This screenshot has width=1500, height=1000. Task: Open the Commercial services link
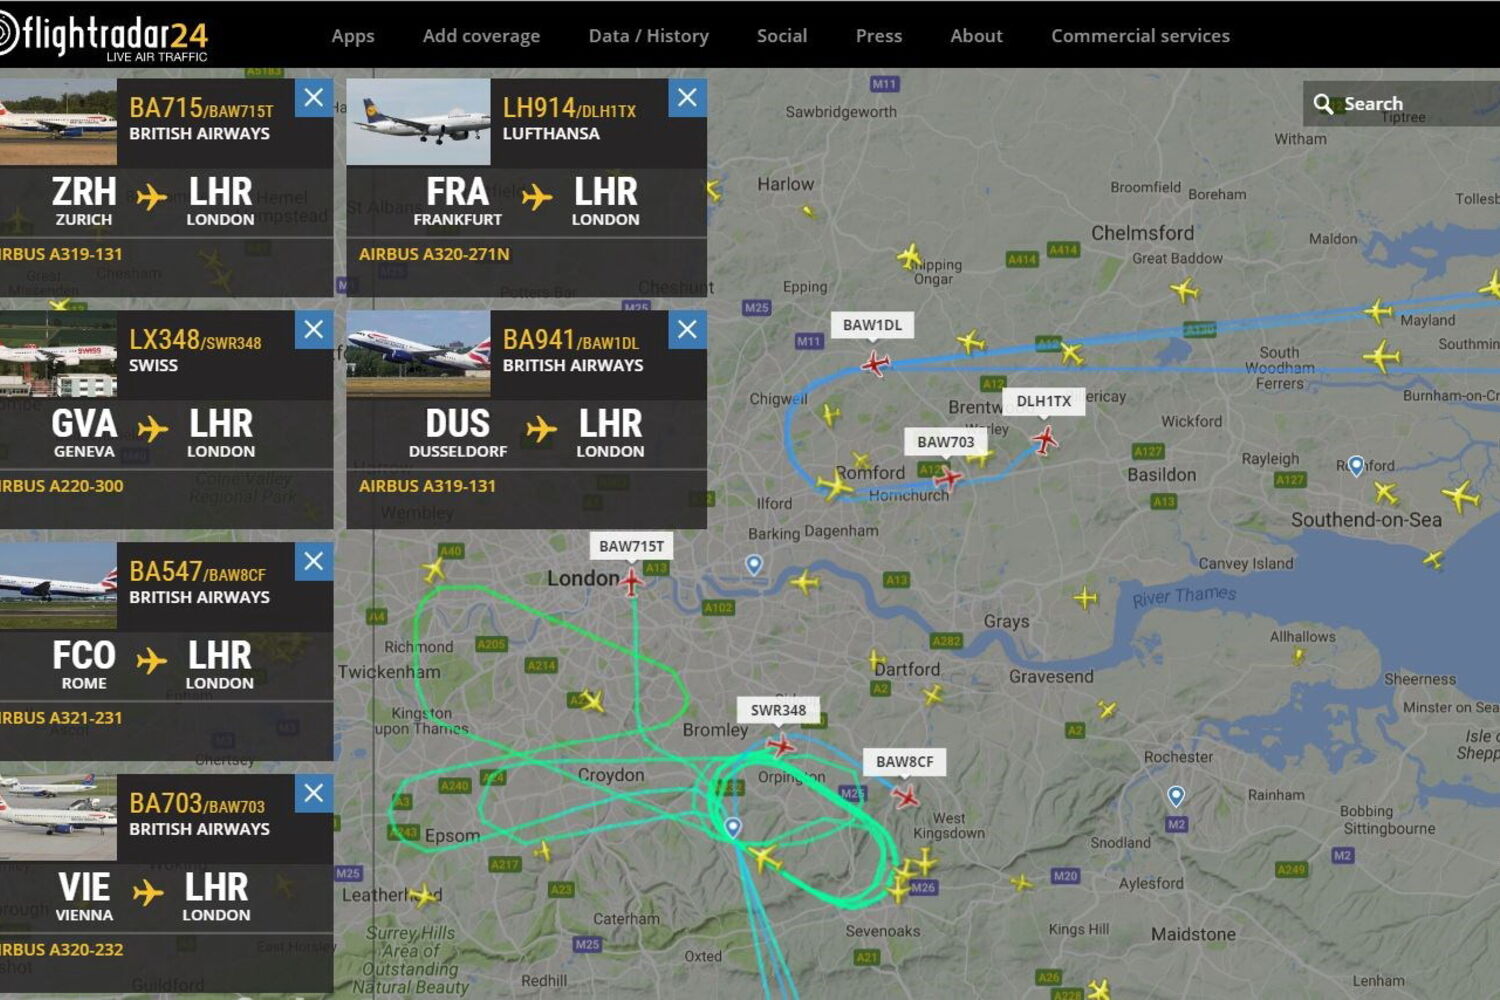[1140, 36]
